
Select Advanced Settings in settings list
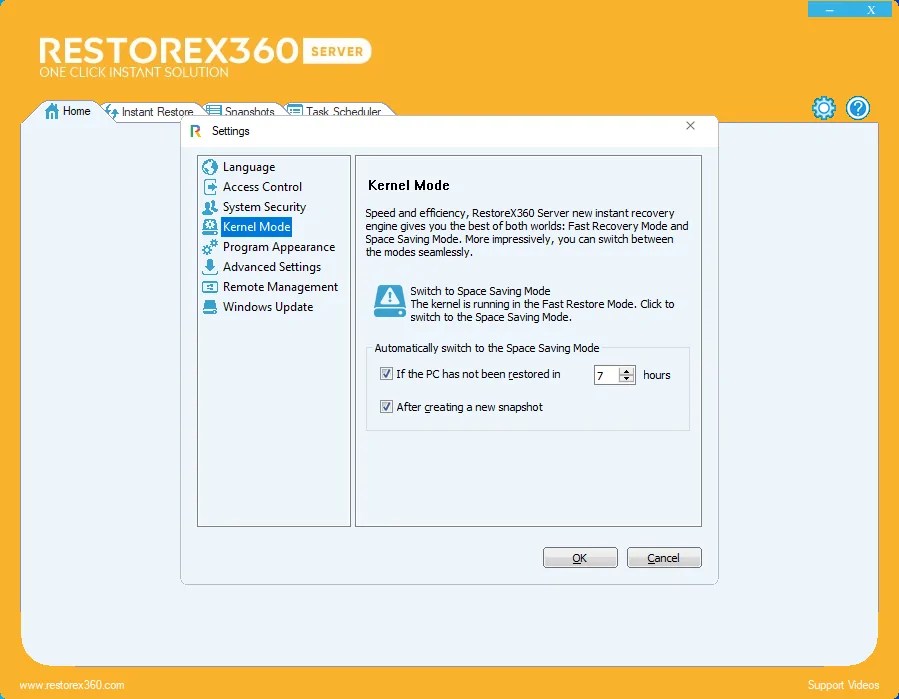[272, 267]
